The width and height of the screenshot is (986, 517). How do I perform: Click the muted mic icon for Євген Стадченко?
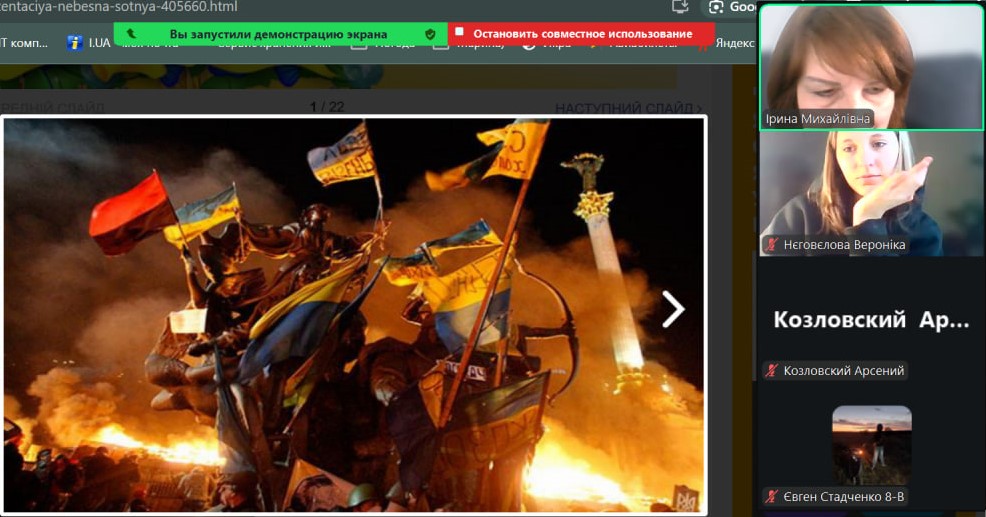click(x=772, y=496)
